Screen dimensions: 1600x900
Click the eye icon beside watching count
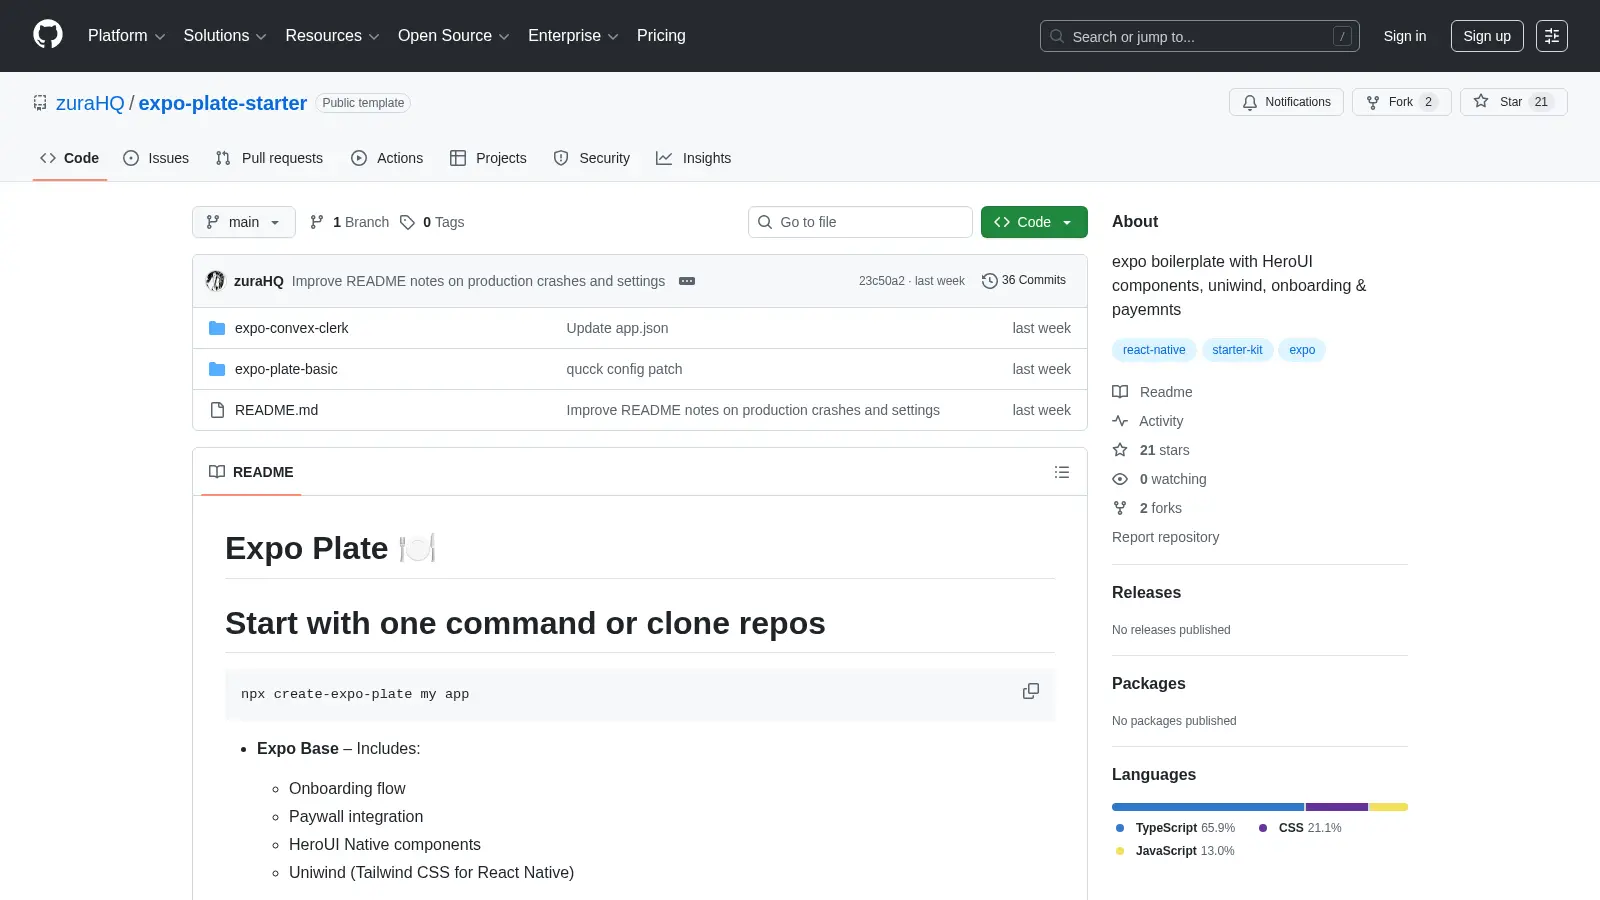pyautogui.click(x=1120, y=479)
